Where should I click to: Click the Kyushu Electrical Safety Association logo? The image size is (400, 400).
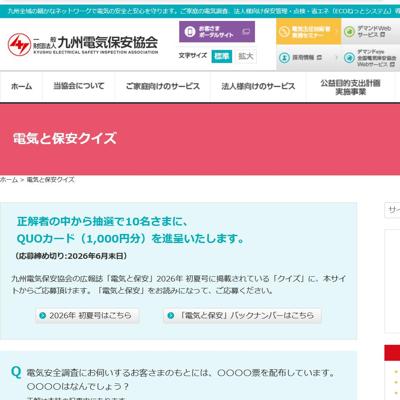(x=83, y=44)
